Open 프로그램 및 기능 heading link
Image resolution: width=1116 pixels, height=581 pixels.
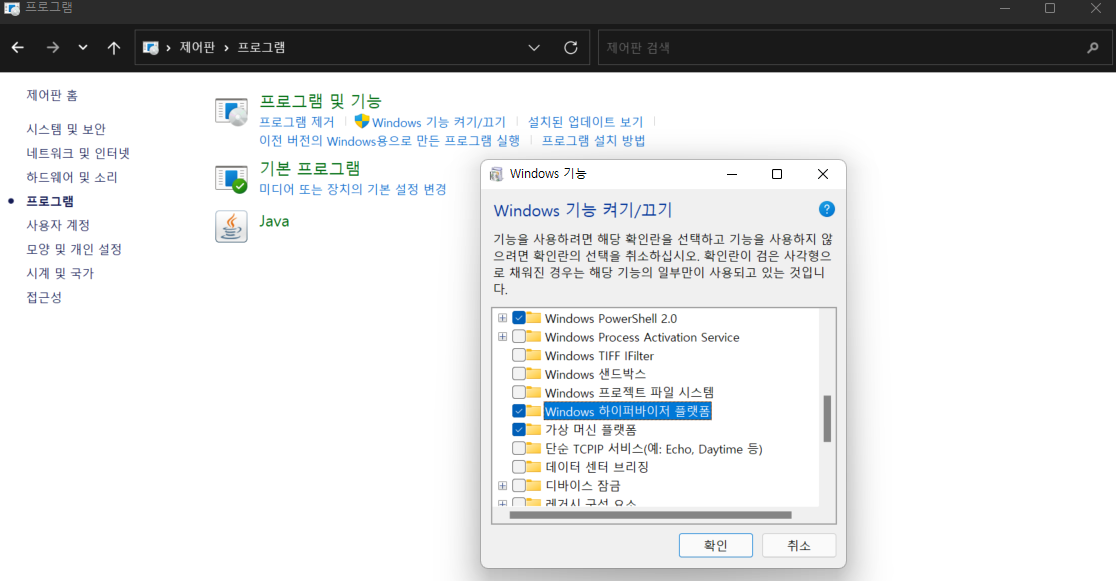tap(320, 101)
